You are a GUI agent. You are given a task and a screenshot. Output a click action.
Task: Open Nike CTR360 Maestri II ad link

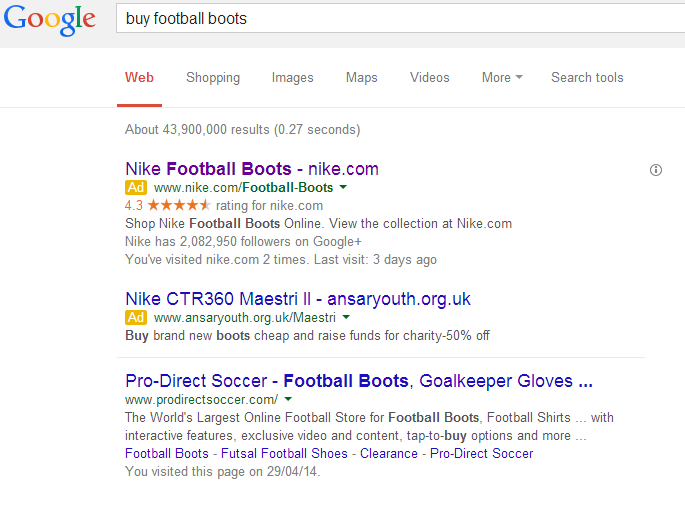298,299
